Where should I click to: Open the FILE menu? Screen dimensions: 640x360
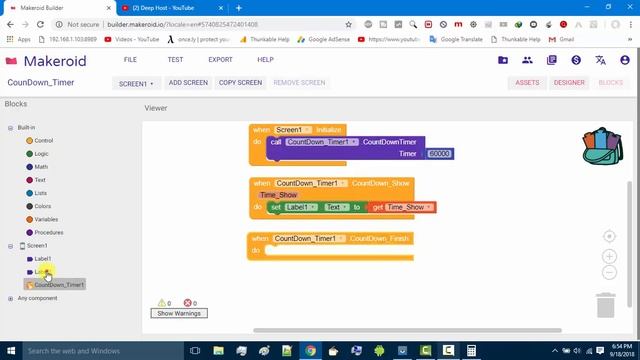(x=130, y=60)
